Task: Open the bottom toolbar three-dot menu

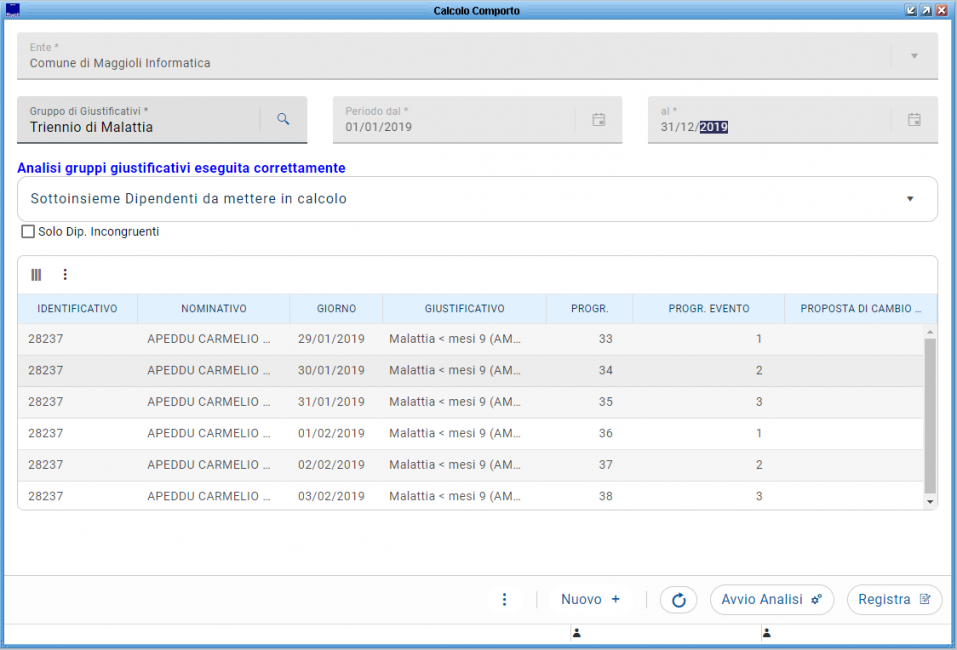Action: 504,600
